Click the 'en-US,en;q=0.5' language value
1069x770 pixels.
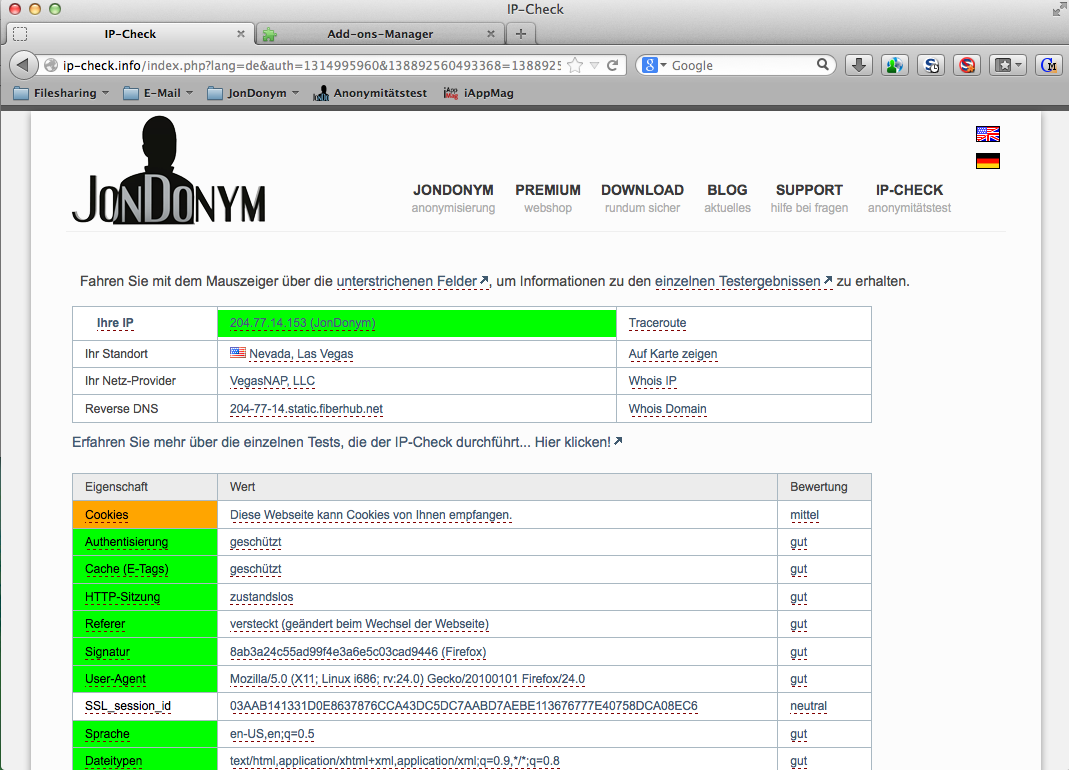(272, 734)
